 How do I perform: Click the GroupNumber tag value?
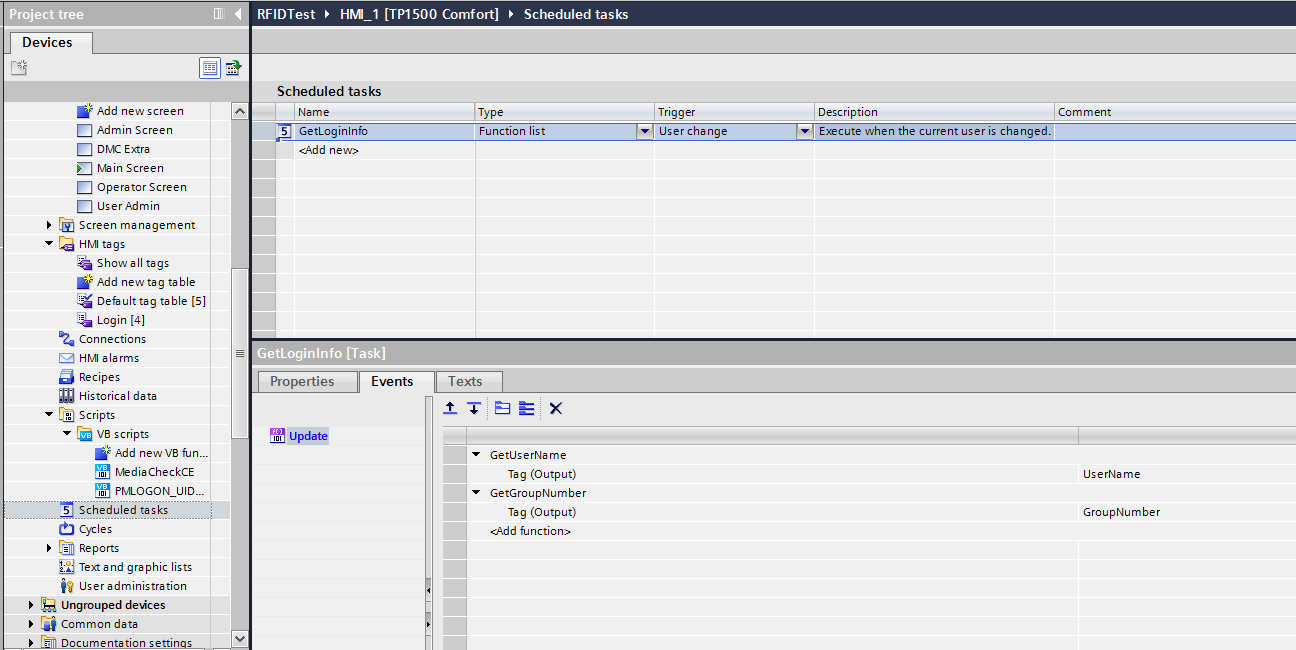click(1121, 512)
